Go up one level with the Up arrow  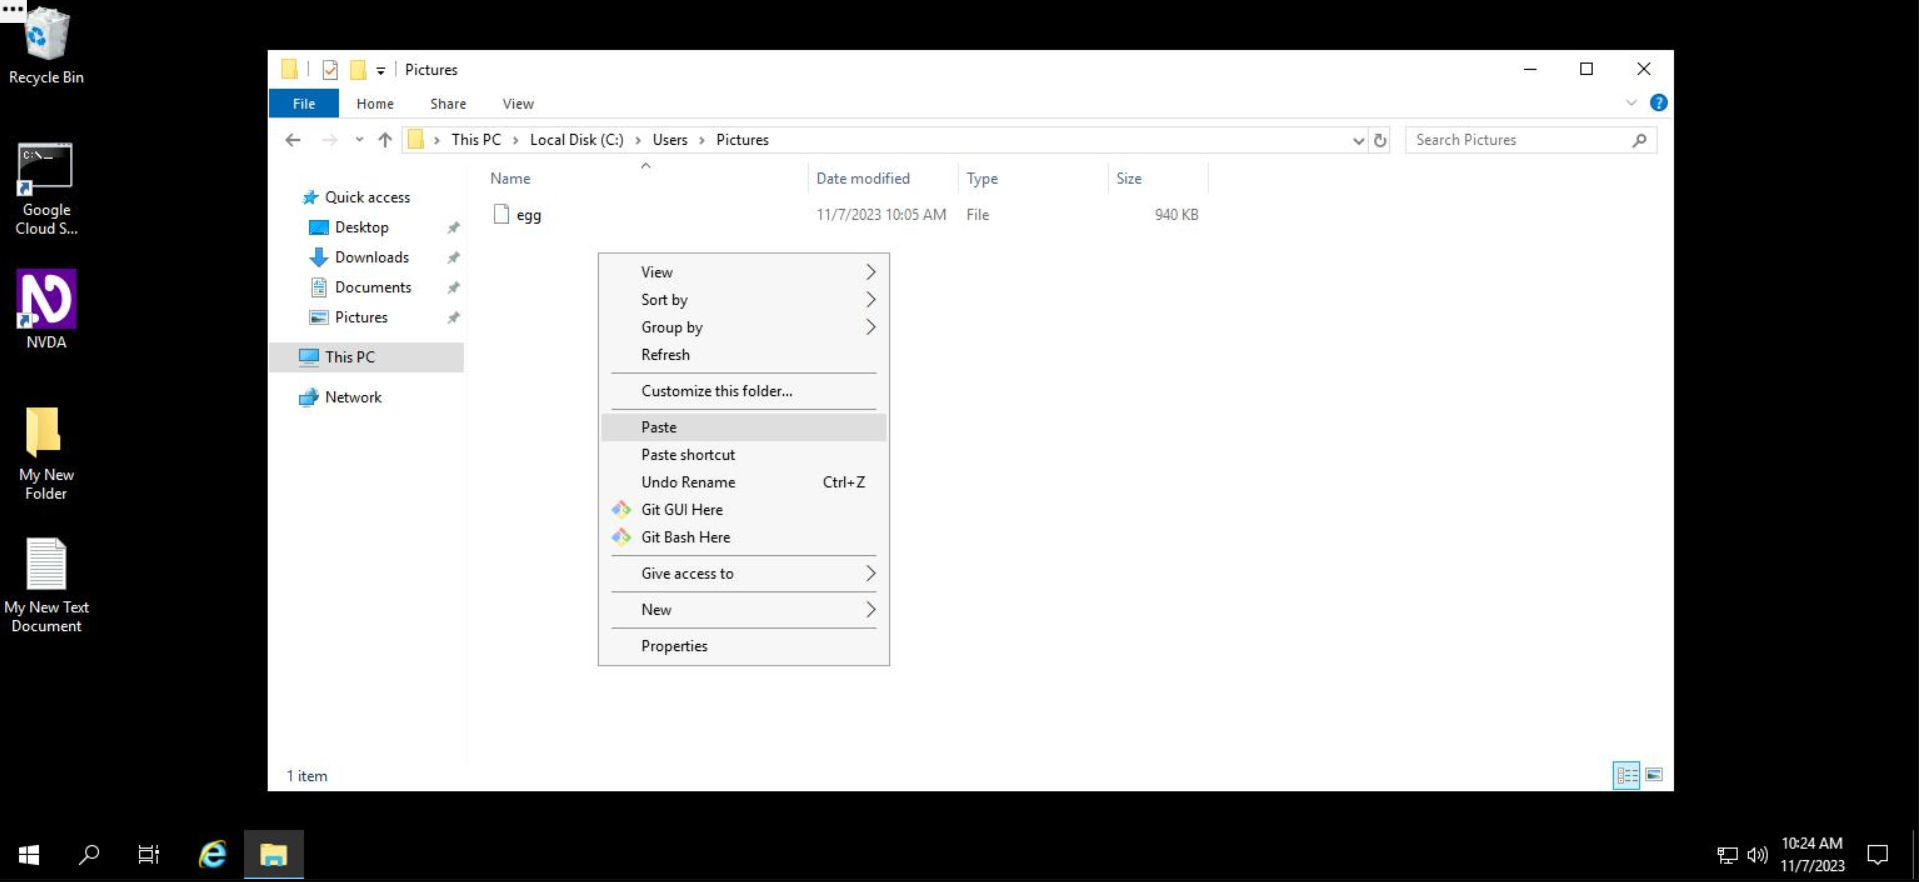(x=385, y=140)
